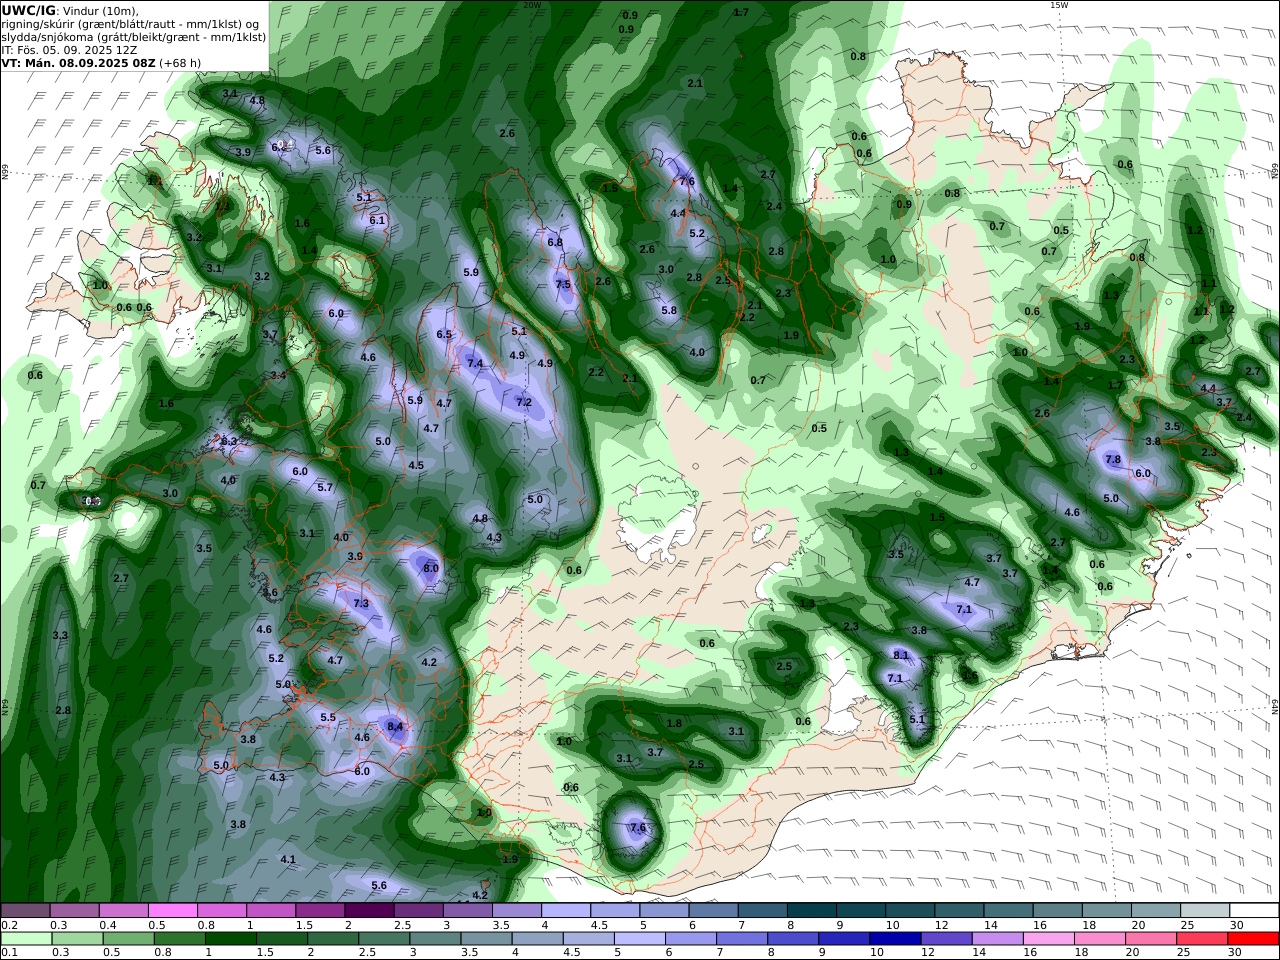The image size is (1280, 960).
Task: Click the '15W' longitude label
Action: [1059, 5]
